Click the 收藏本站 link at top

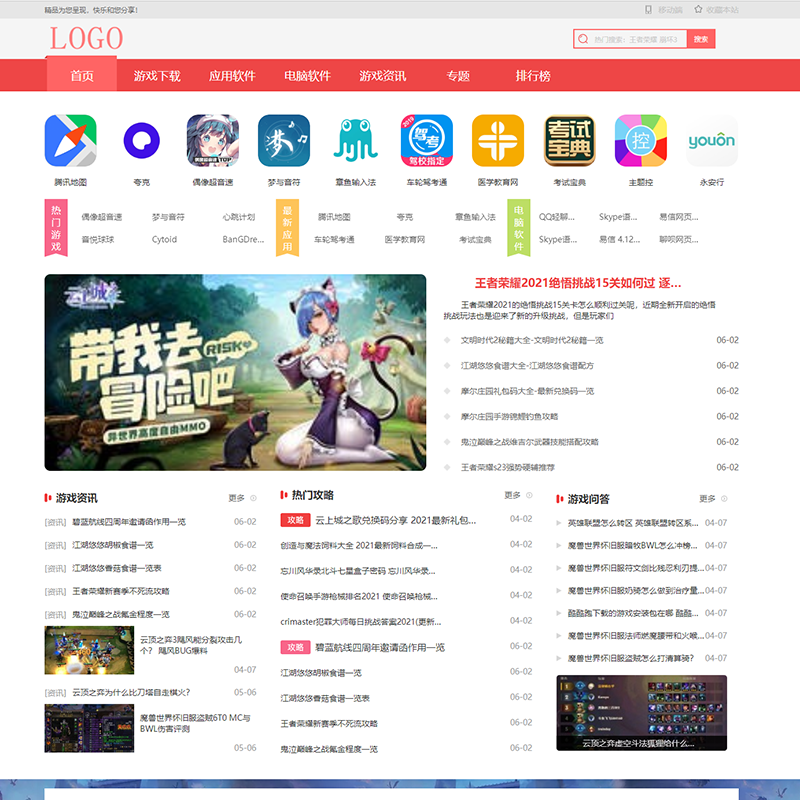coord(722,10)
